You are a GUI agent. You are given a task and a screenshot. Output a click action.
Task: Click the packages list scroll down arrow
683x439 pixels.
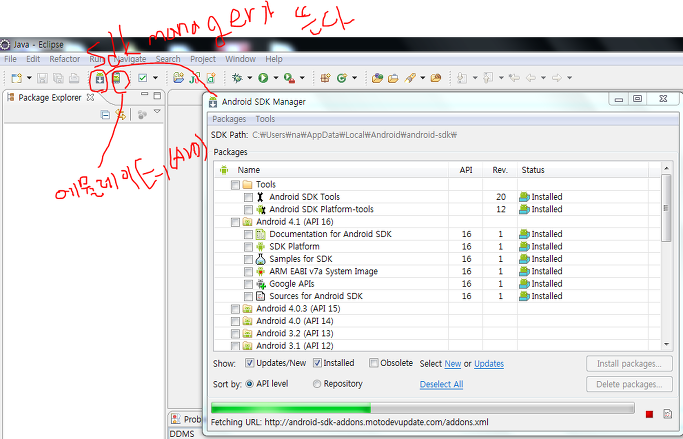click(666, 344)
